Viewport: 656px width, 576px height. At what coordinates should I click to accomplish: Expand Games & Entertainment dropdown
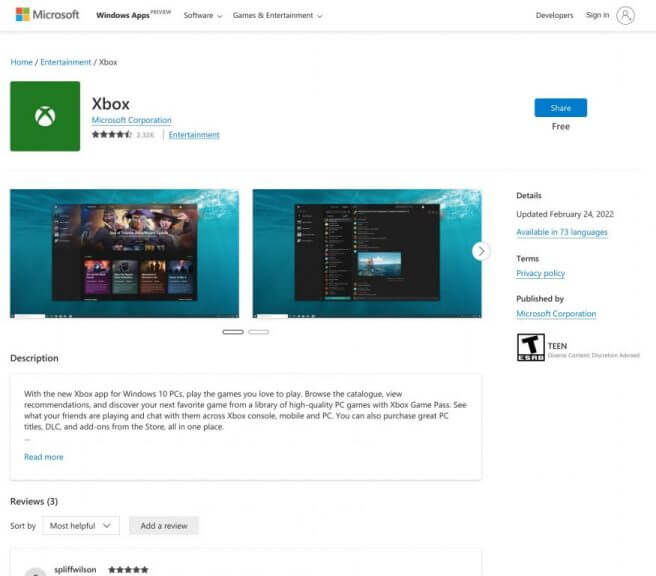pos(277,15)
